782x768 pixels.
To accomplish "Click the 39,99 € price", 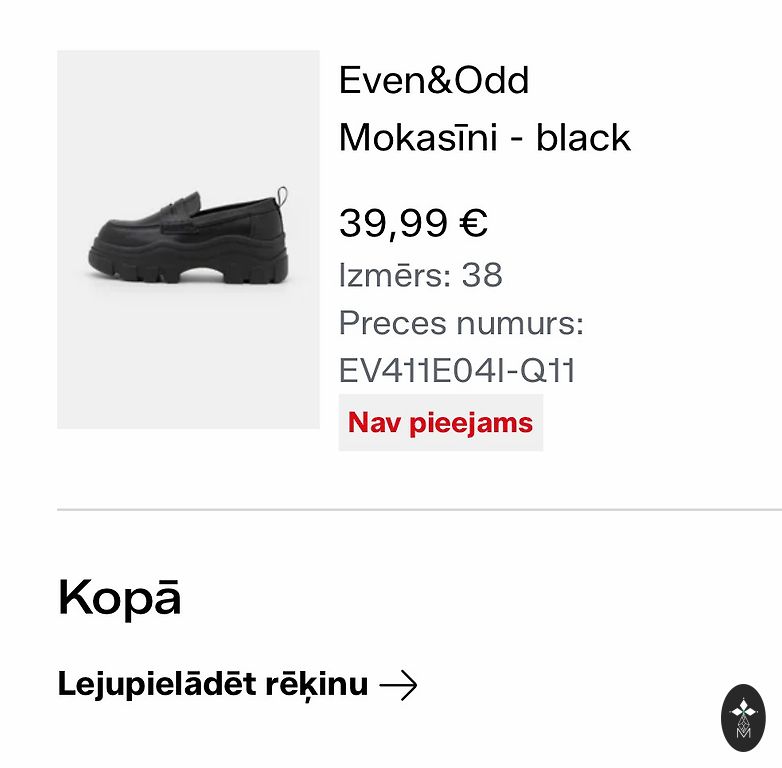I will 413,223.
